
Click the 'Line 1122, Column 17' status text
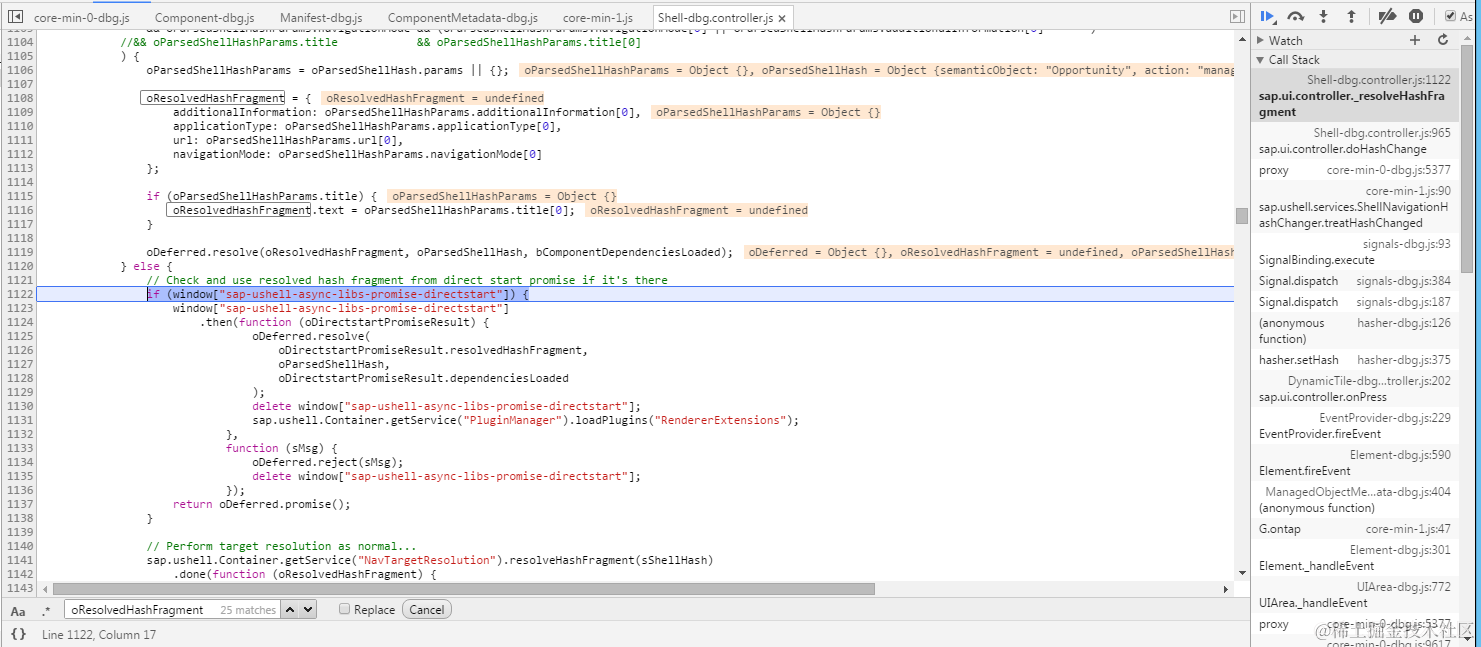(99, 634)
